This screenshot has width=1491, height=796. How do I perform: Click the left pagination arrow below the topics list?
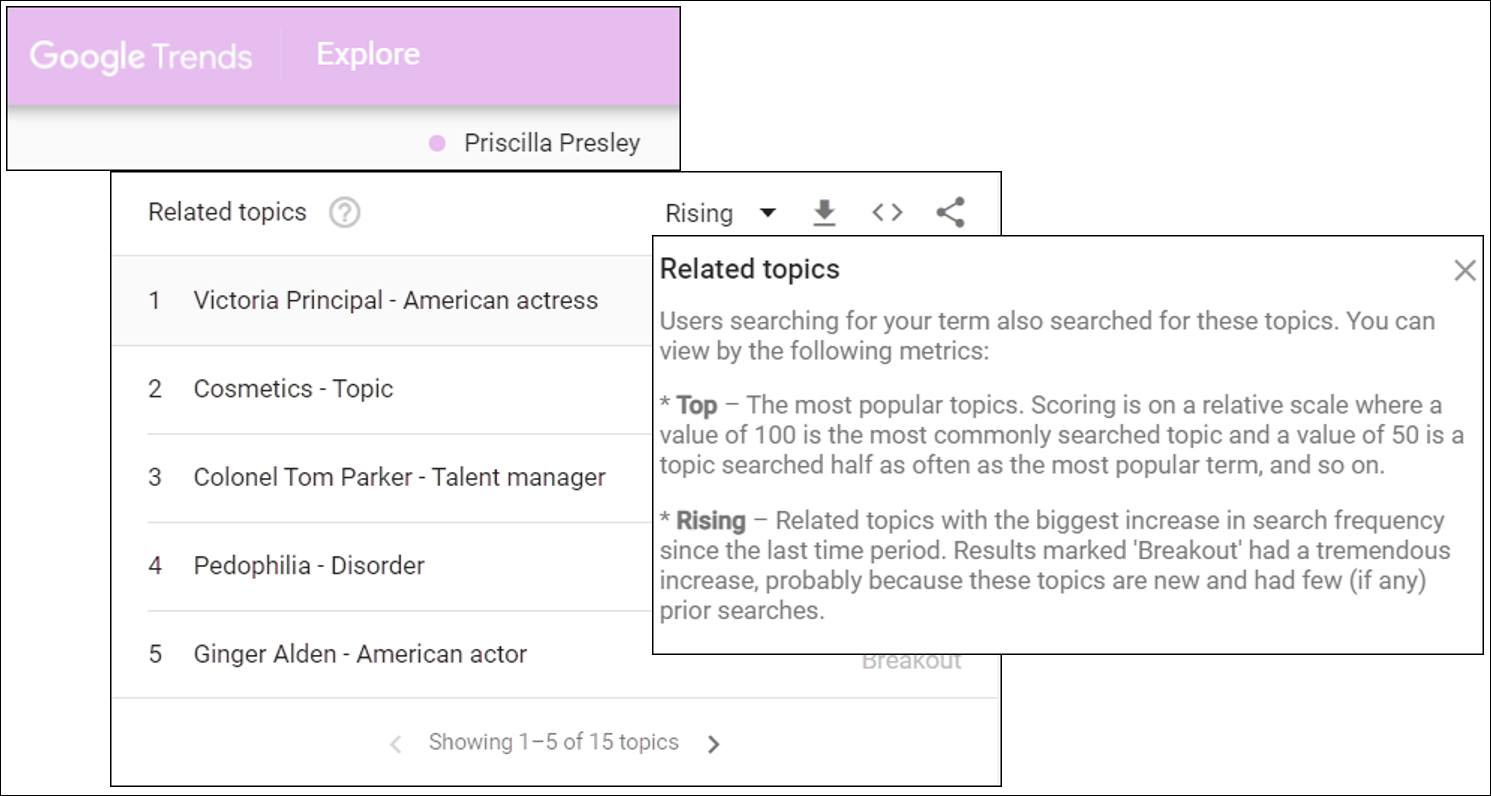pyautogui.click(x=394, y=742)
